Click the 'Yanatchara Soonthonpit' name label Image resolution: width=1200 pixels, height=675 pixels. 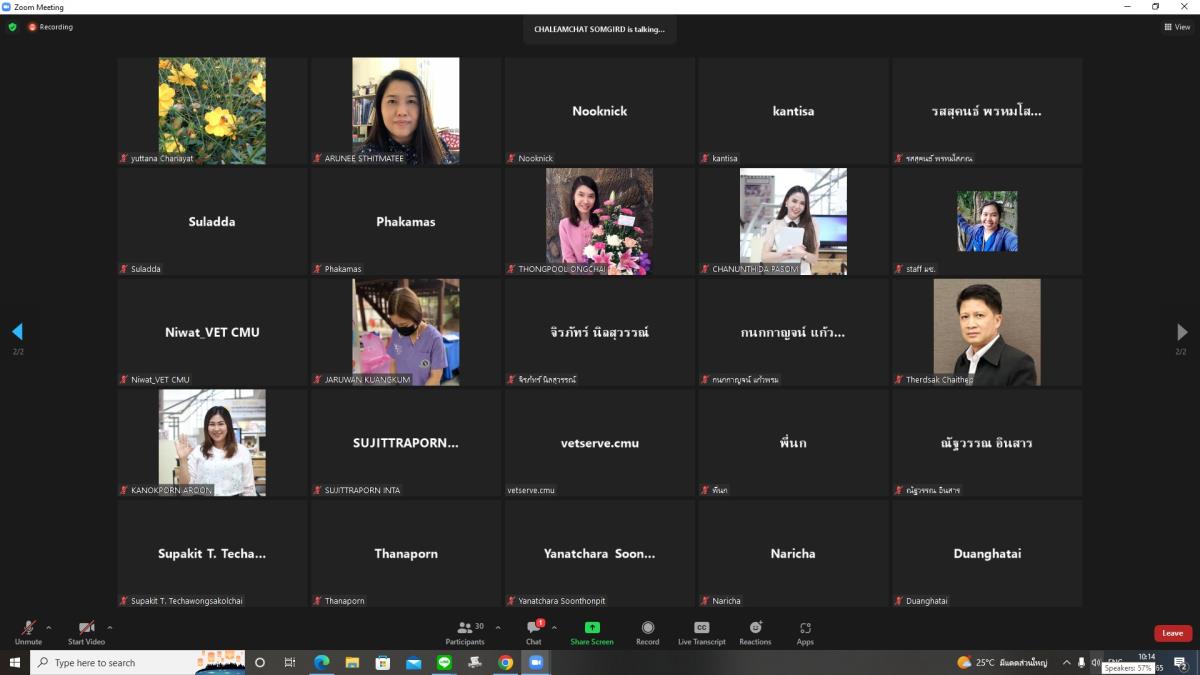(x=561, y=601)
